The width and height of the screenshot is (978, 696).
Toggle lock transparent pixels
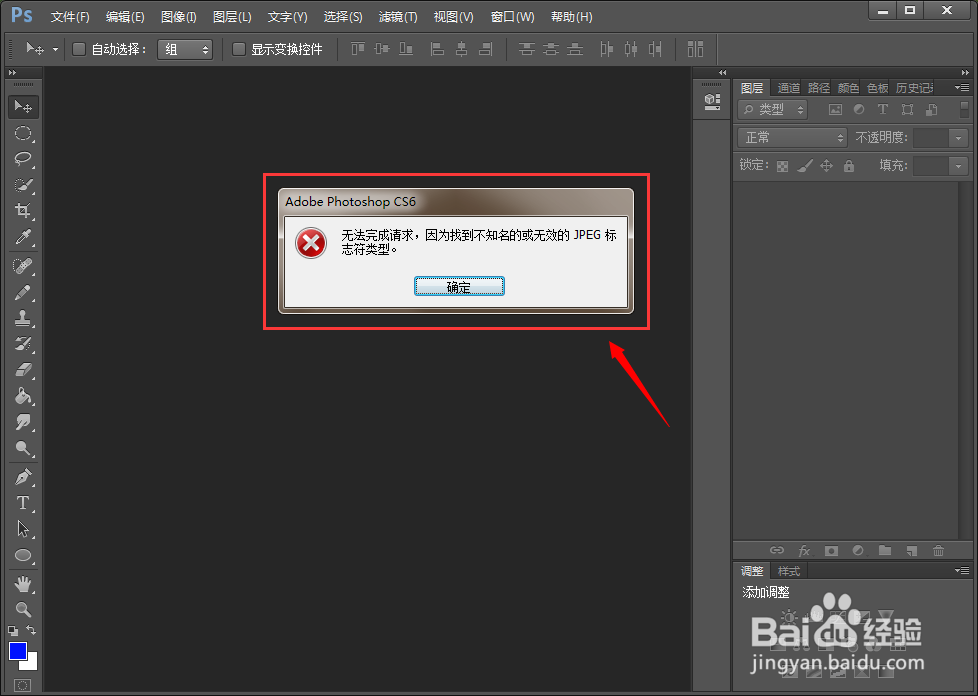pos(782,166)
